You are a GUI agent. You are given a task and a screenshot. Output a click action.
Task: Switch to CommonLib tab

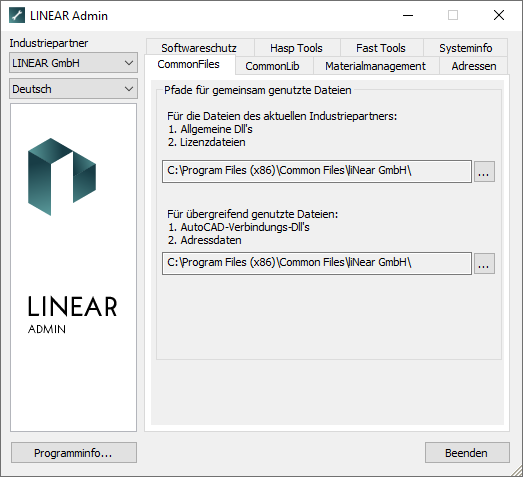pyautogui.click(x=273, y=66)
